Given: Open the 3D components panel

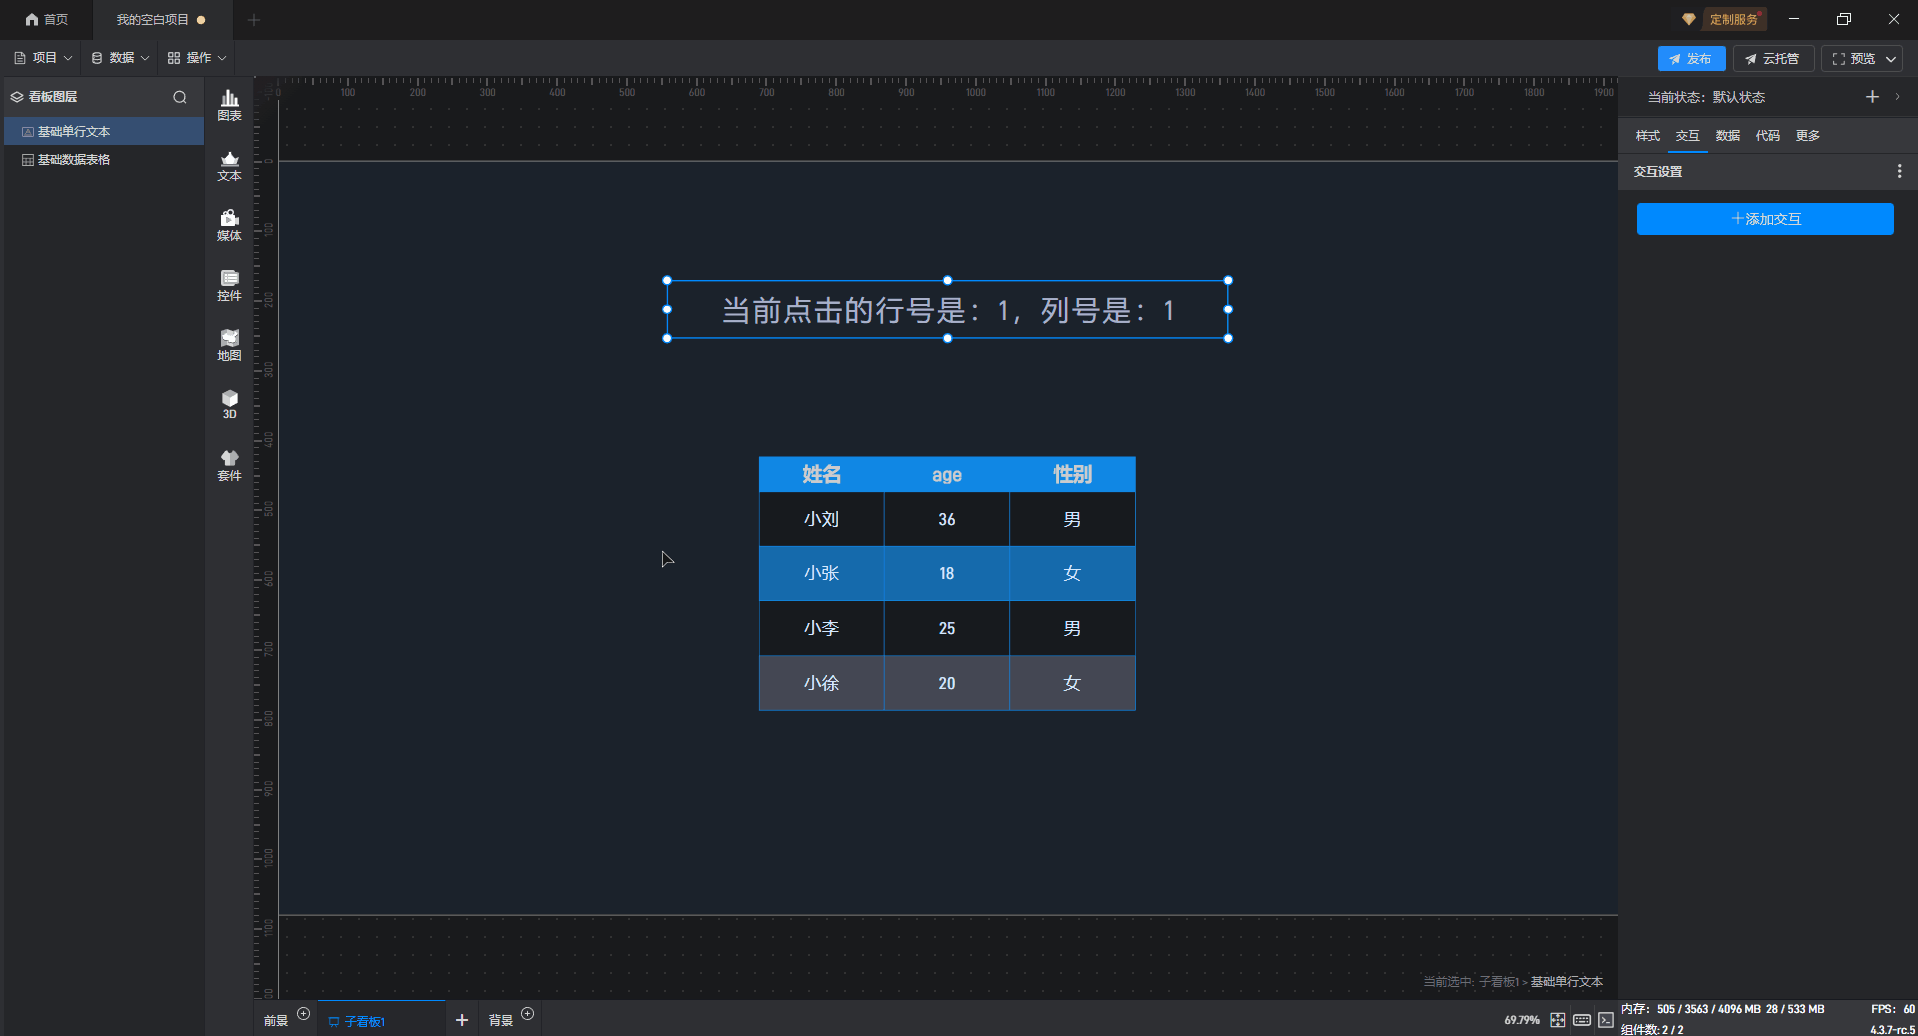Looking at the screenshot, I should point(229,404).
